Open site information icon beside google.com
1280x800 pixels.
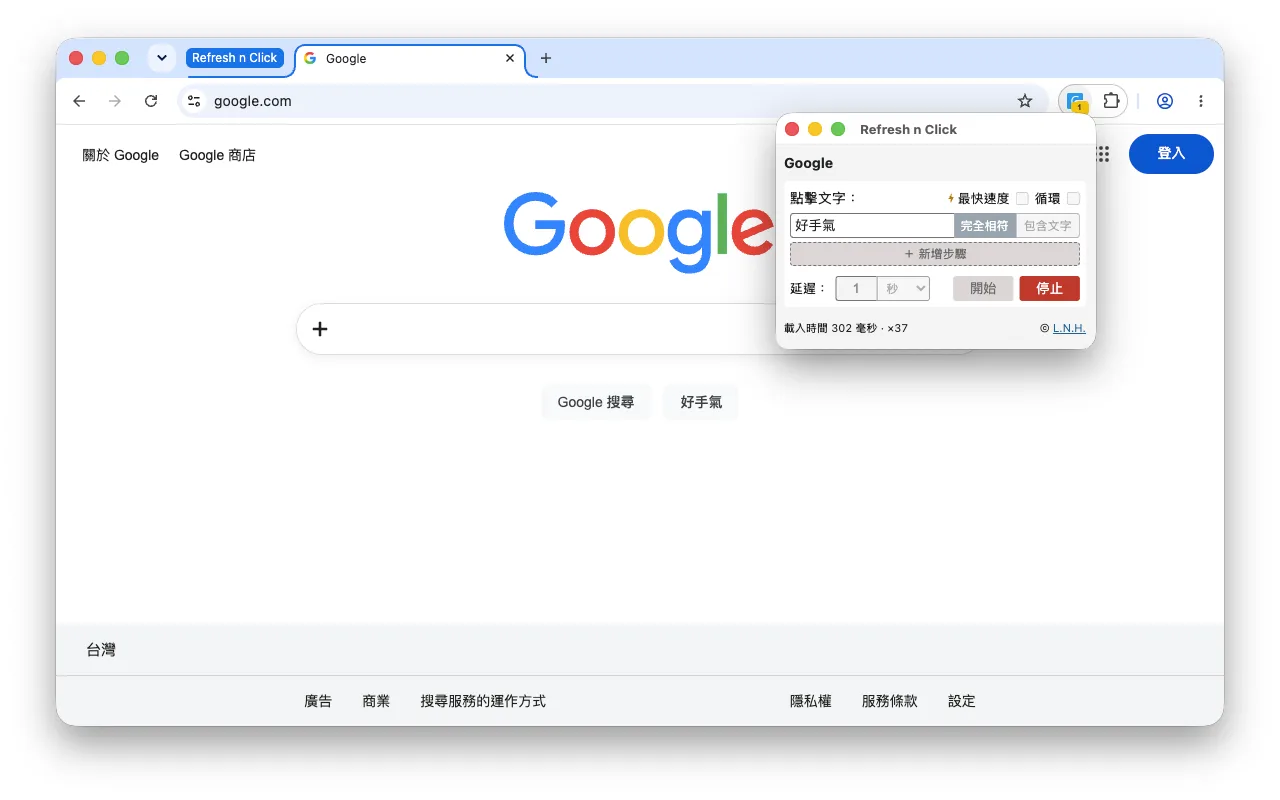(195, 101)
